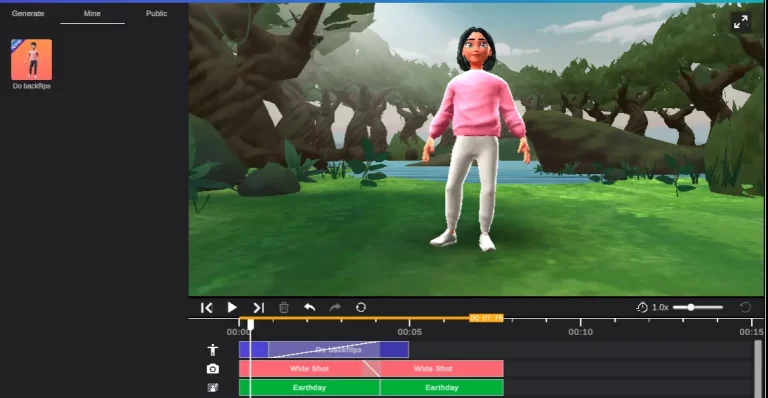Click the 00:05 timeline ruler label

pos(409,332)
